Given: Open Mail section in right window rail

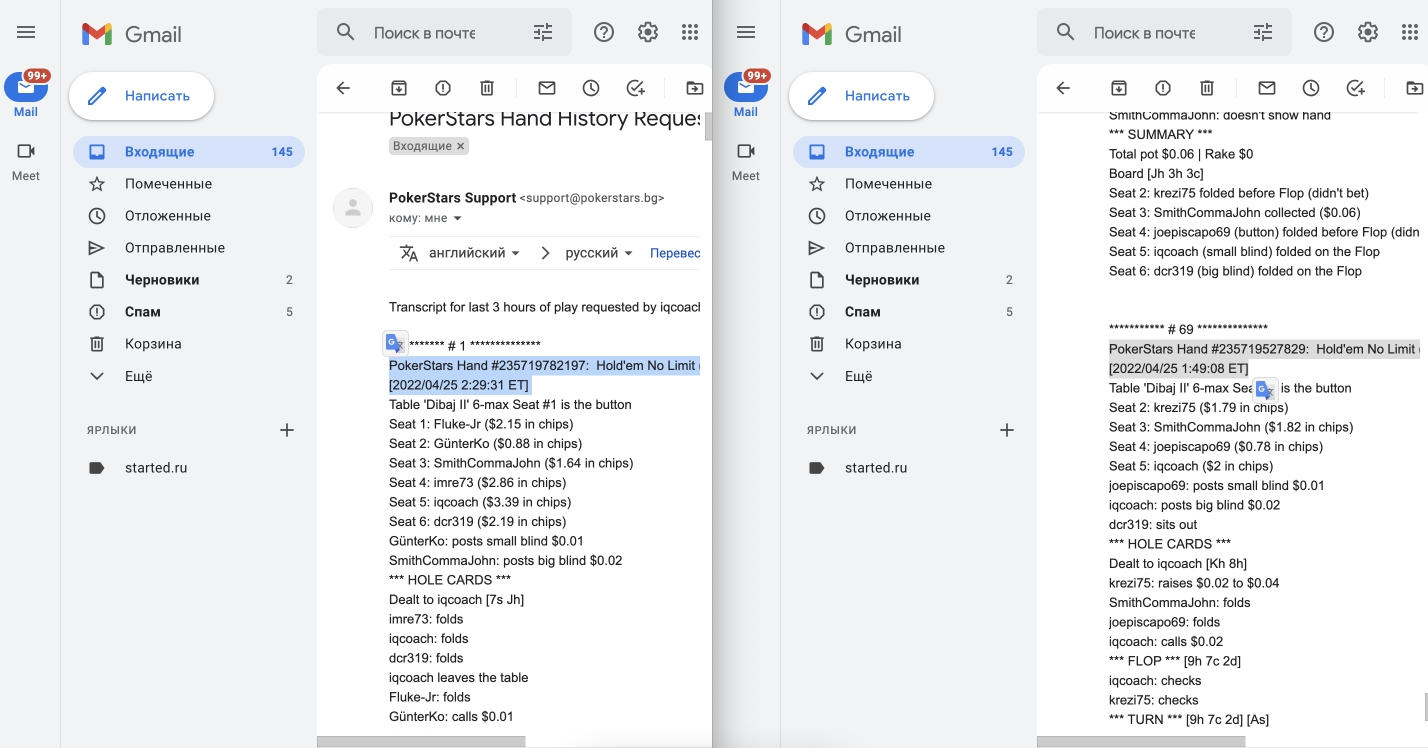Looking at the screenshot, I should click(x=746, y=95).
